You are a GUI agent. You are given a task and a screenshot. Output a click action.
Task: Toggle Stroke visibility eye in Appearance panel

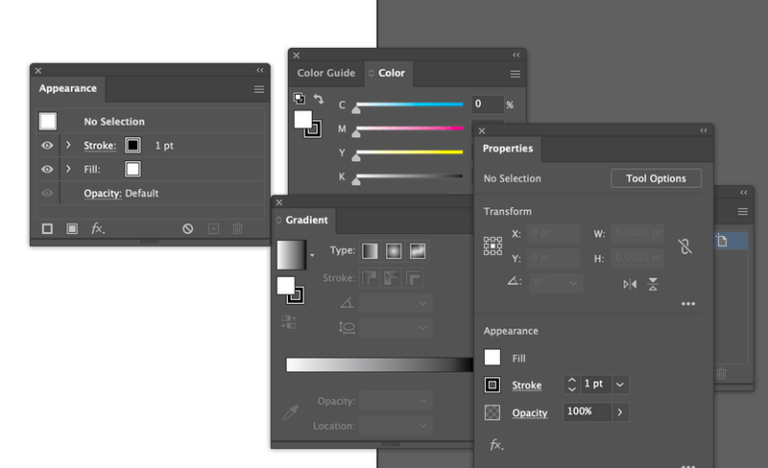47,145
